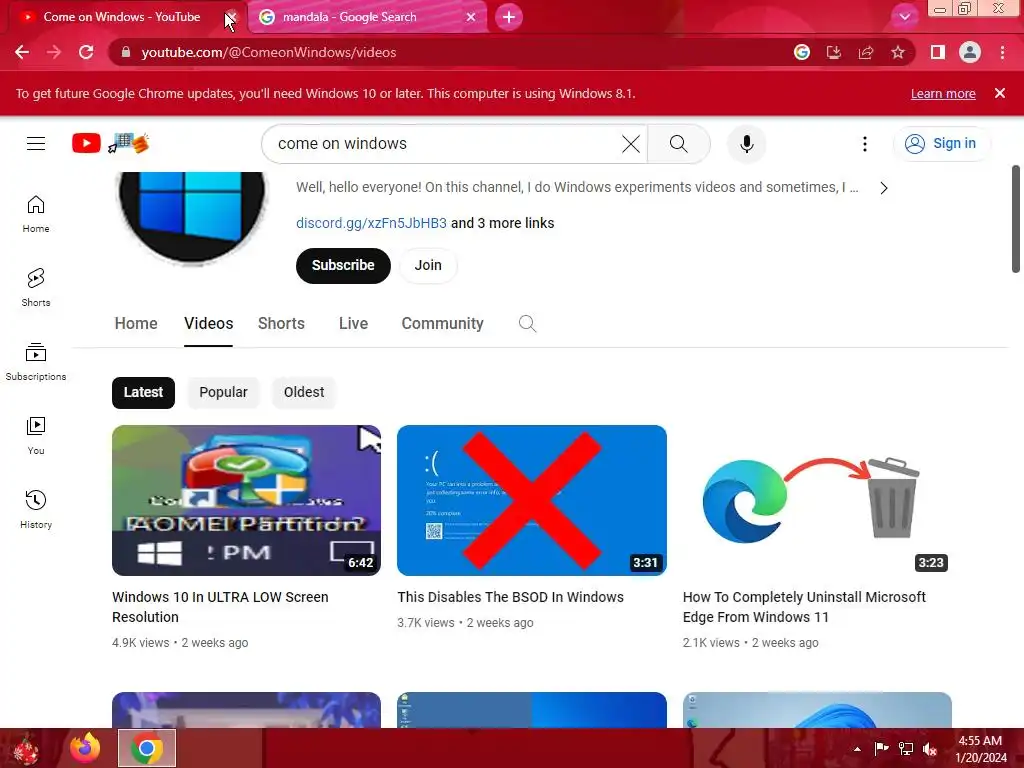Open Chrome profile avatar
Image resolution: width=1024 pixels, height=768 pixels.
coord(970,52)
